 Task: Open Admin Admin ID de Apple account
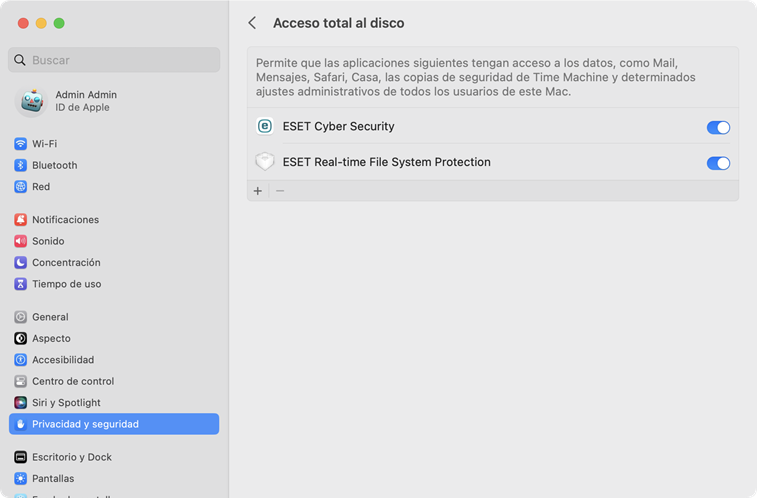[85, 101]
